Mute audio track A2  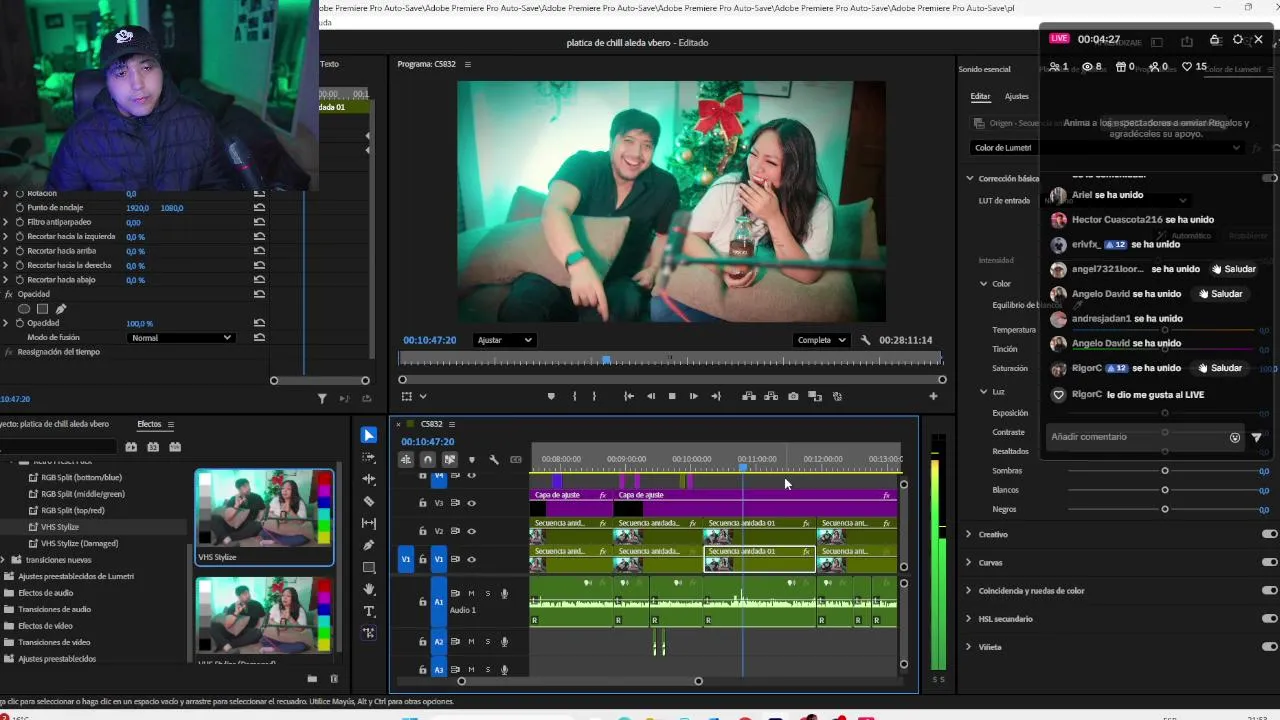point(471,642)
